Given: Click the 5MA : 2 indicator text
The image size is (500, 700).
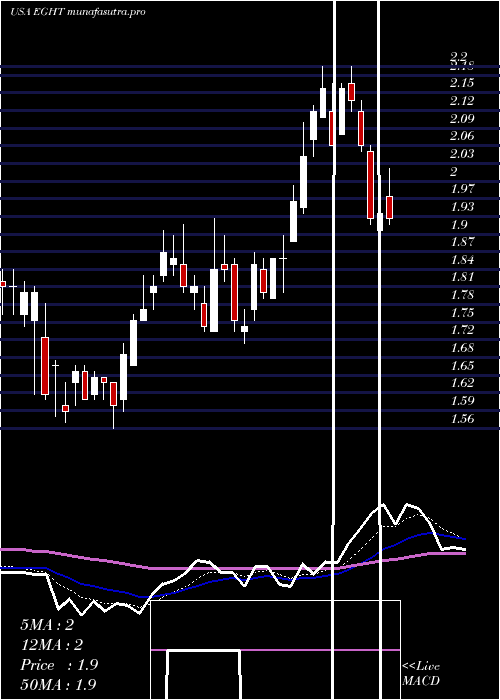Looking at the screenshot, I should (47, 625).
